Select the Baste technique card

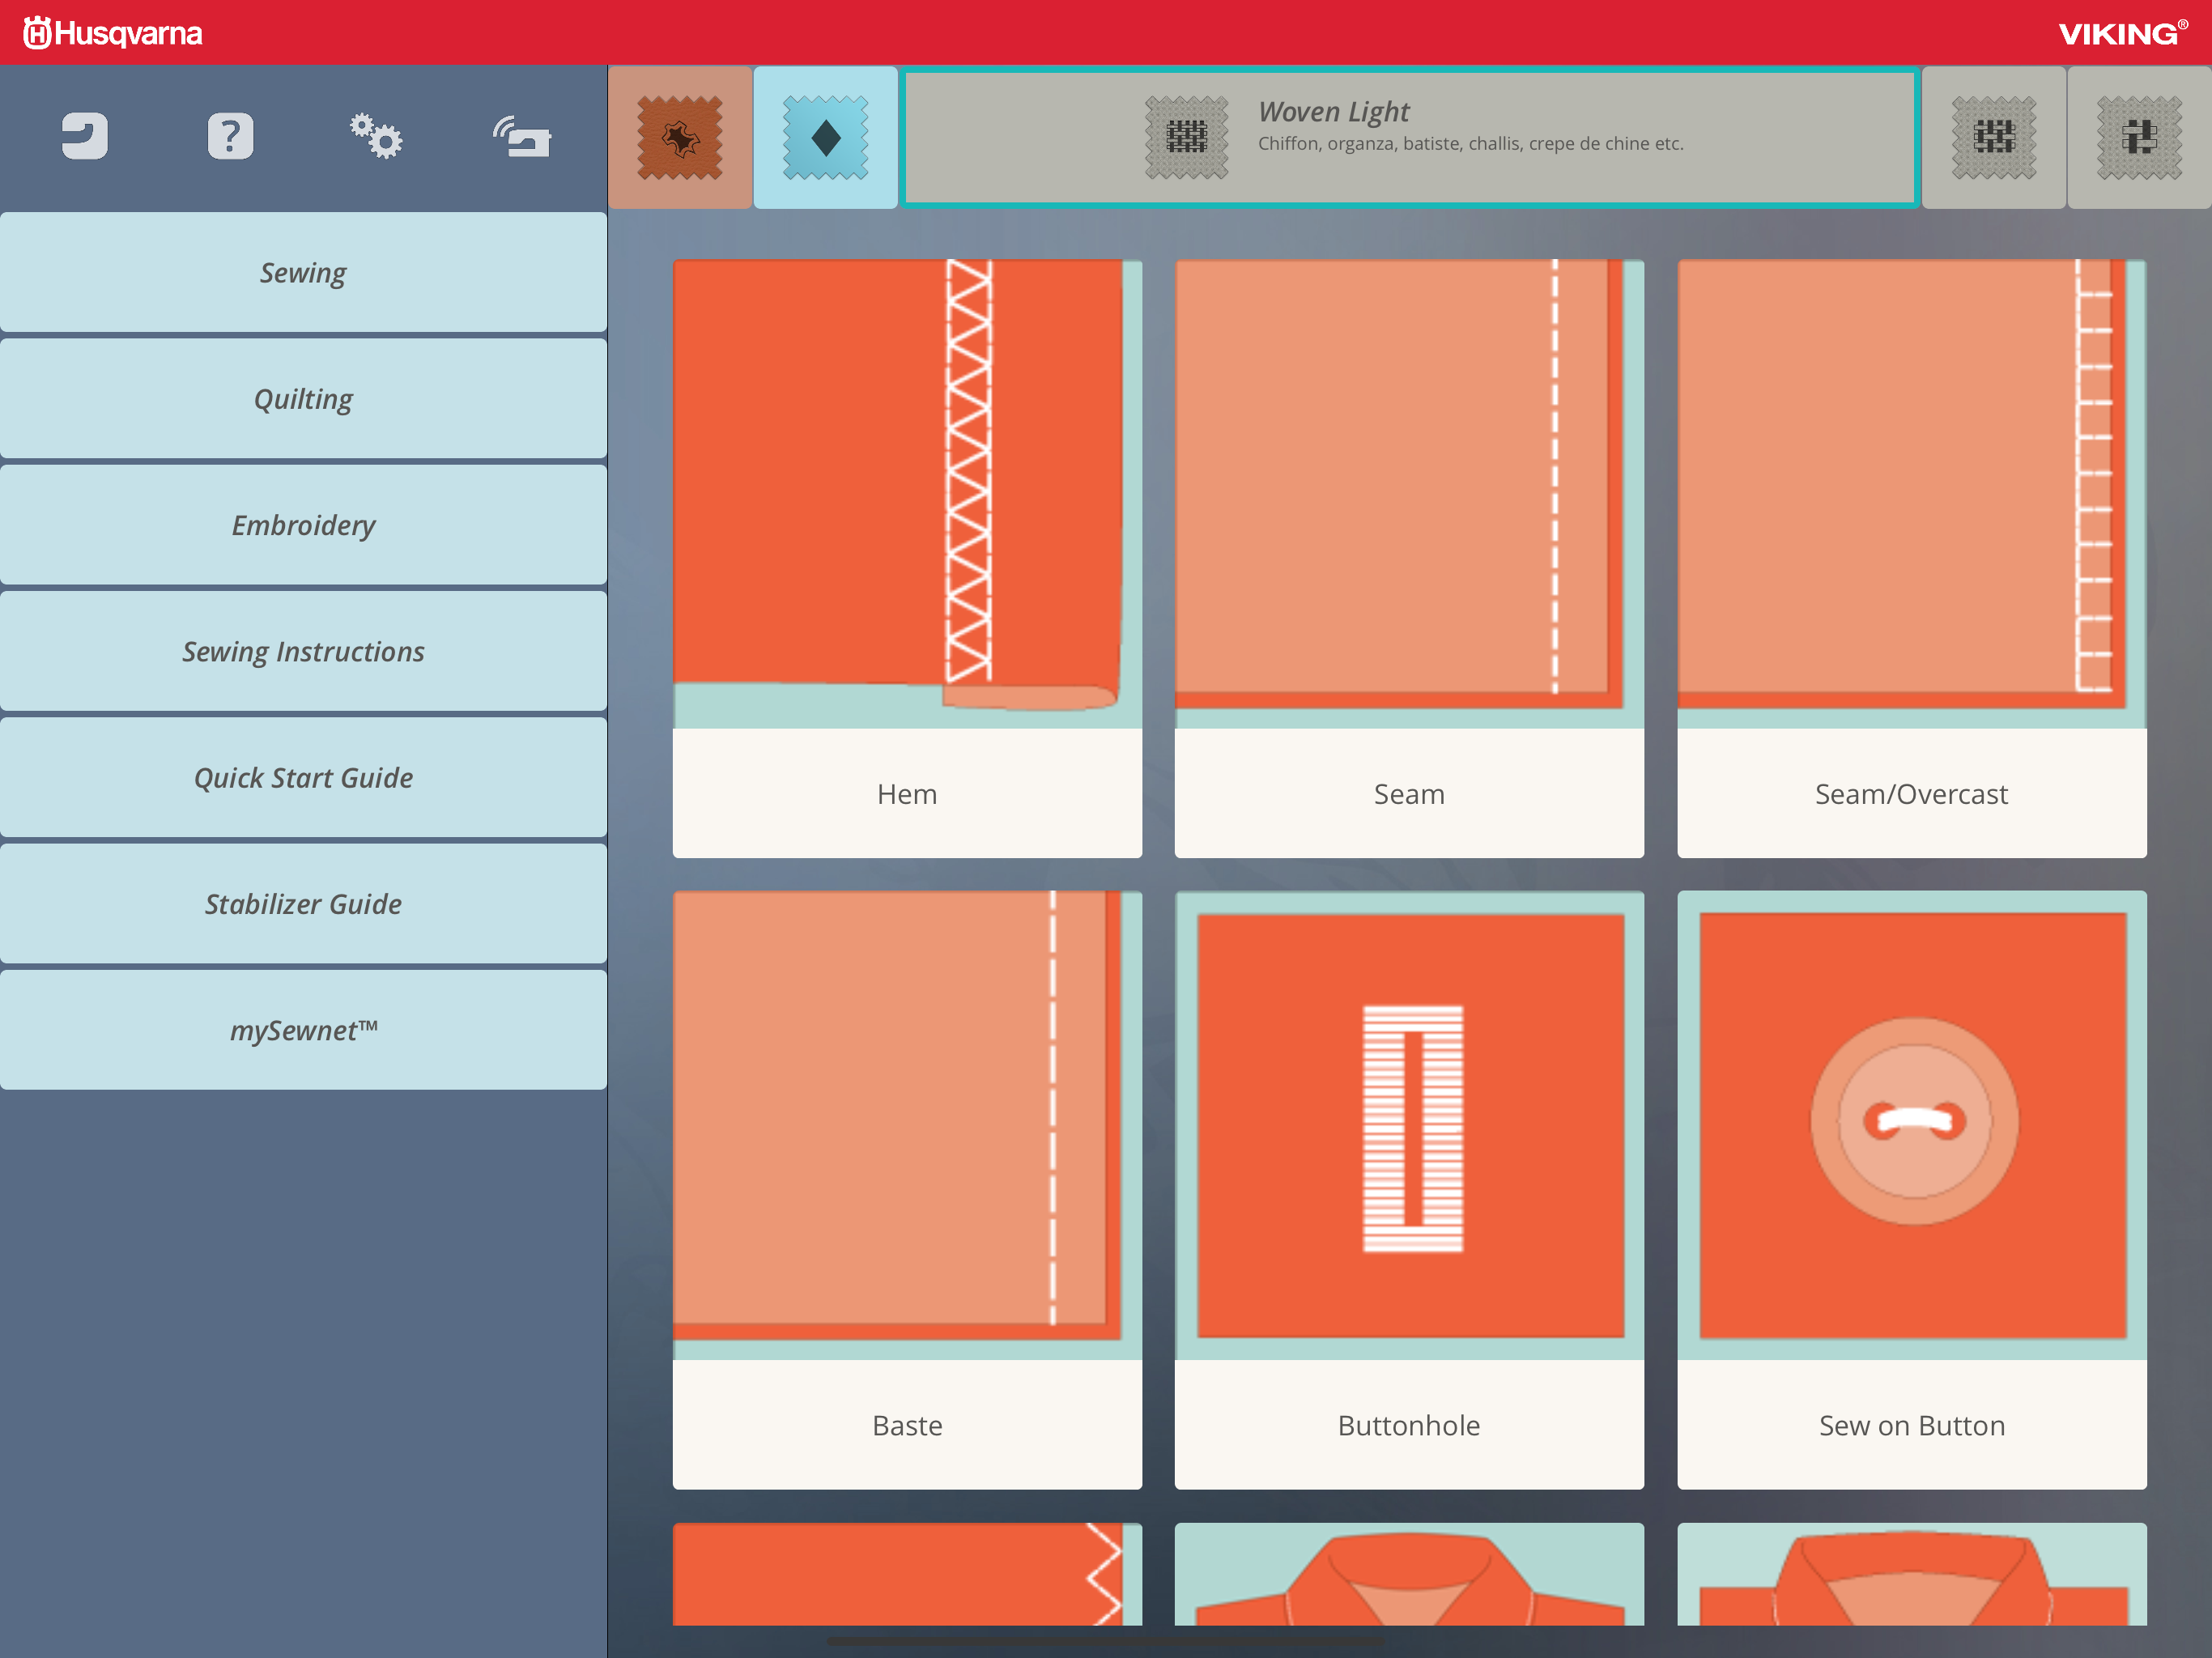[x=907, y=1190]
